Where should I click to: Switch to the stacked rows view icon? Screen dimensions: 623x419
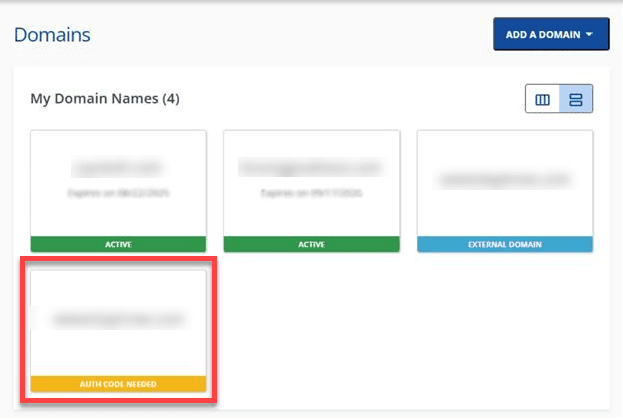(576, 100)
